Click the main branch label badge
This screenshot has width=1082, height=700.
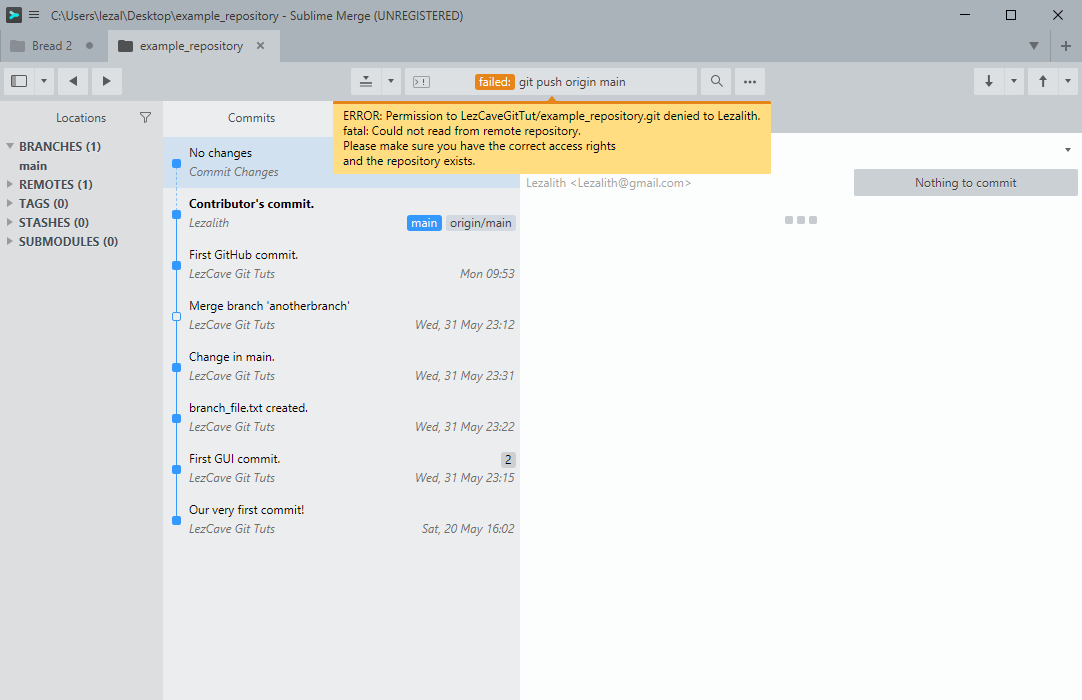point(424,223)
